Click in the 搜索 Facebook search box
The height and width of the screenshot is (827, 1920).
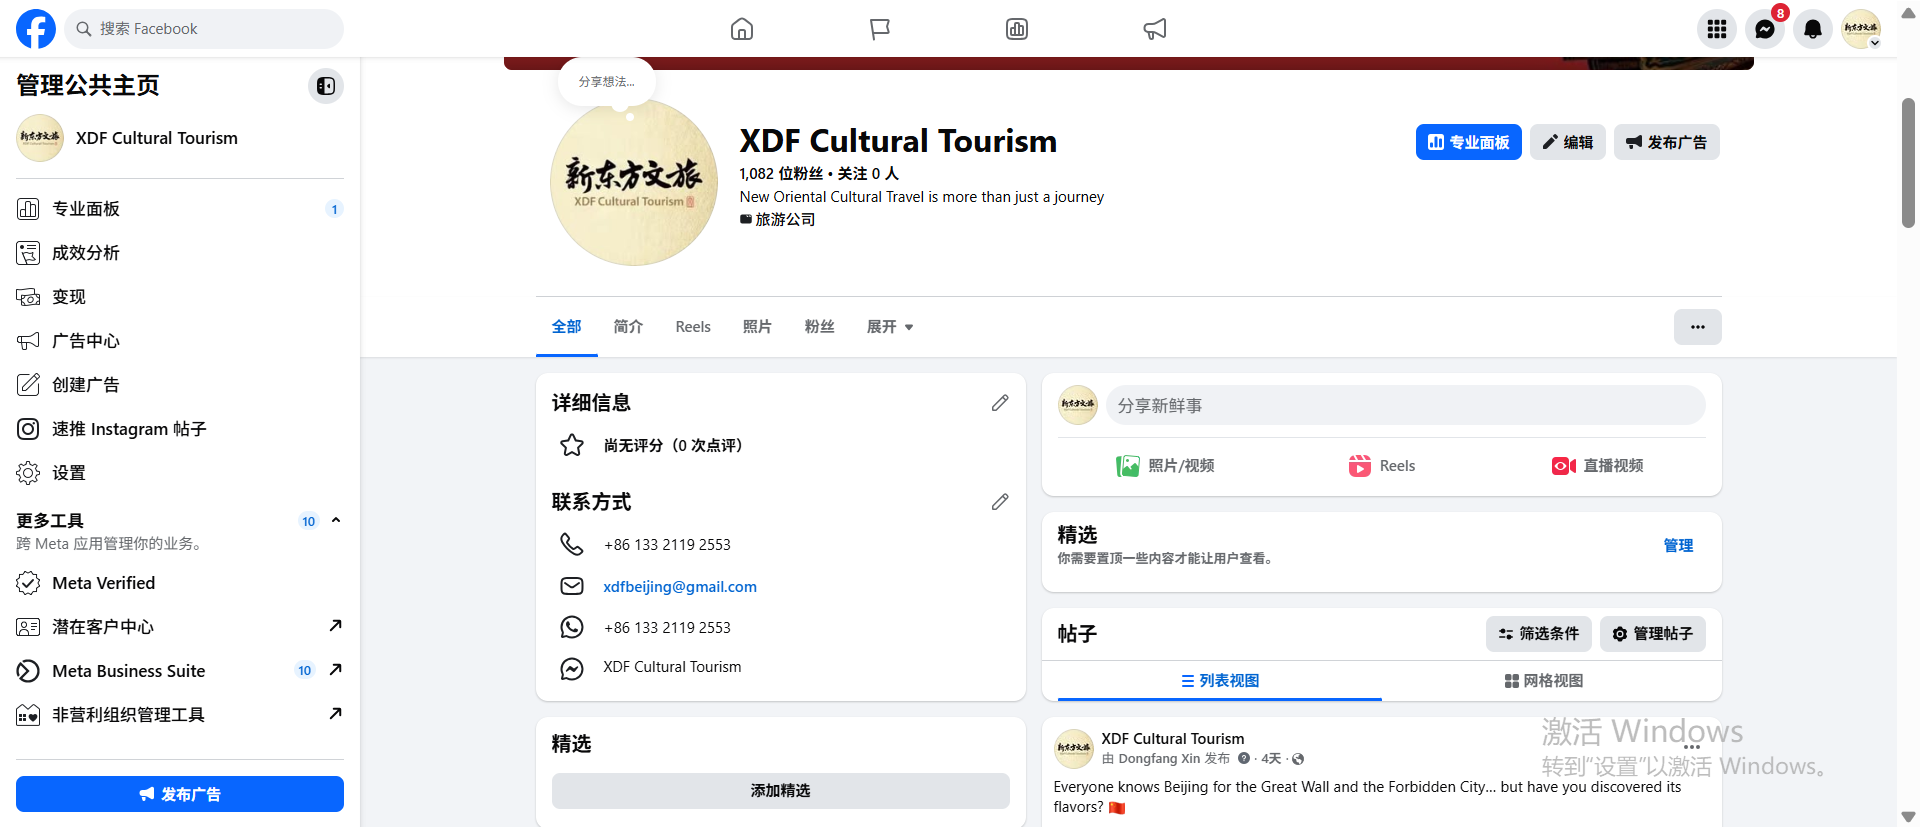coord(204,29)
